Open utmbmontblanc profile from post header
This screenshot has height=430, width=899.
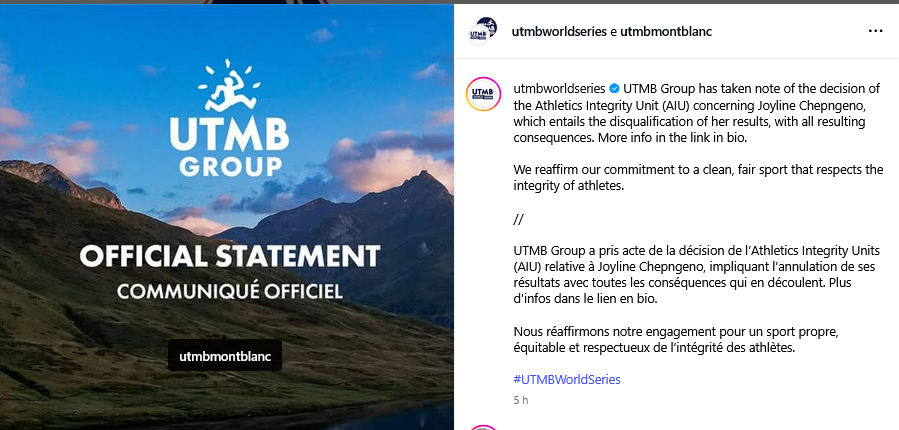tap(666, 32)
